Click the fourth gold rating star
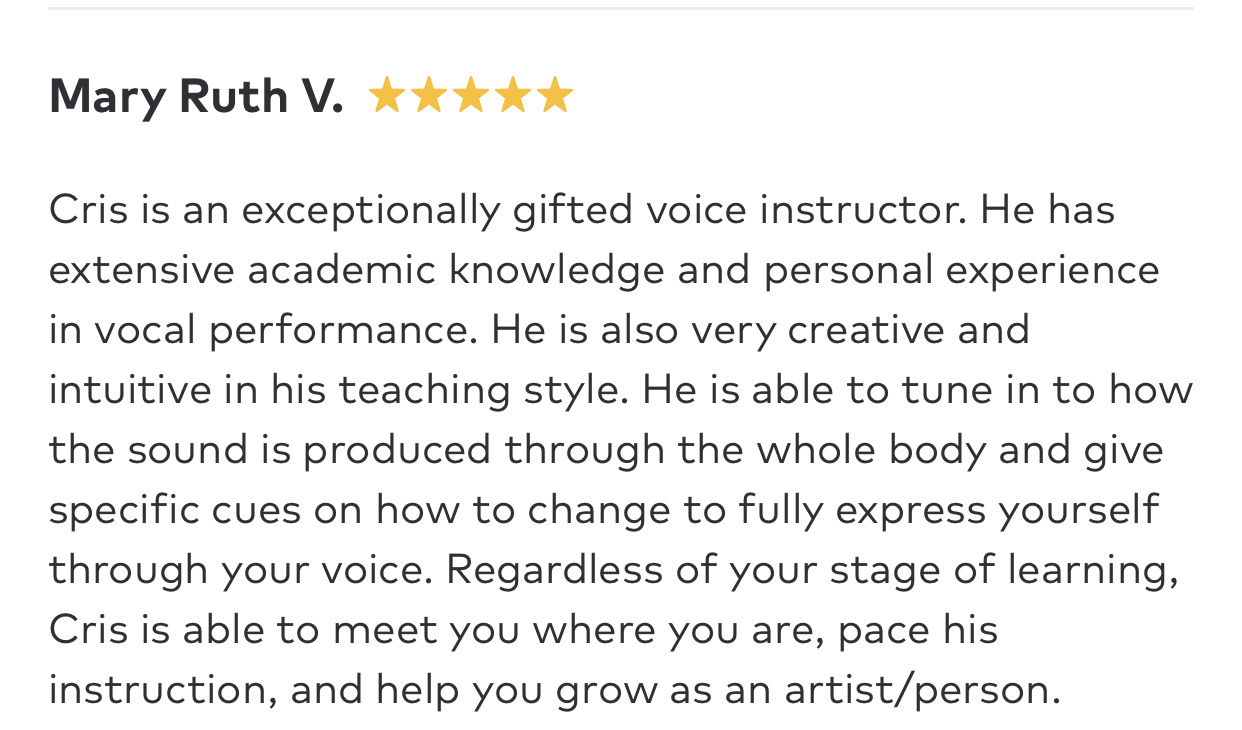 click(x=512, y=96)
